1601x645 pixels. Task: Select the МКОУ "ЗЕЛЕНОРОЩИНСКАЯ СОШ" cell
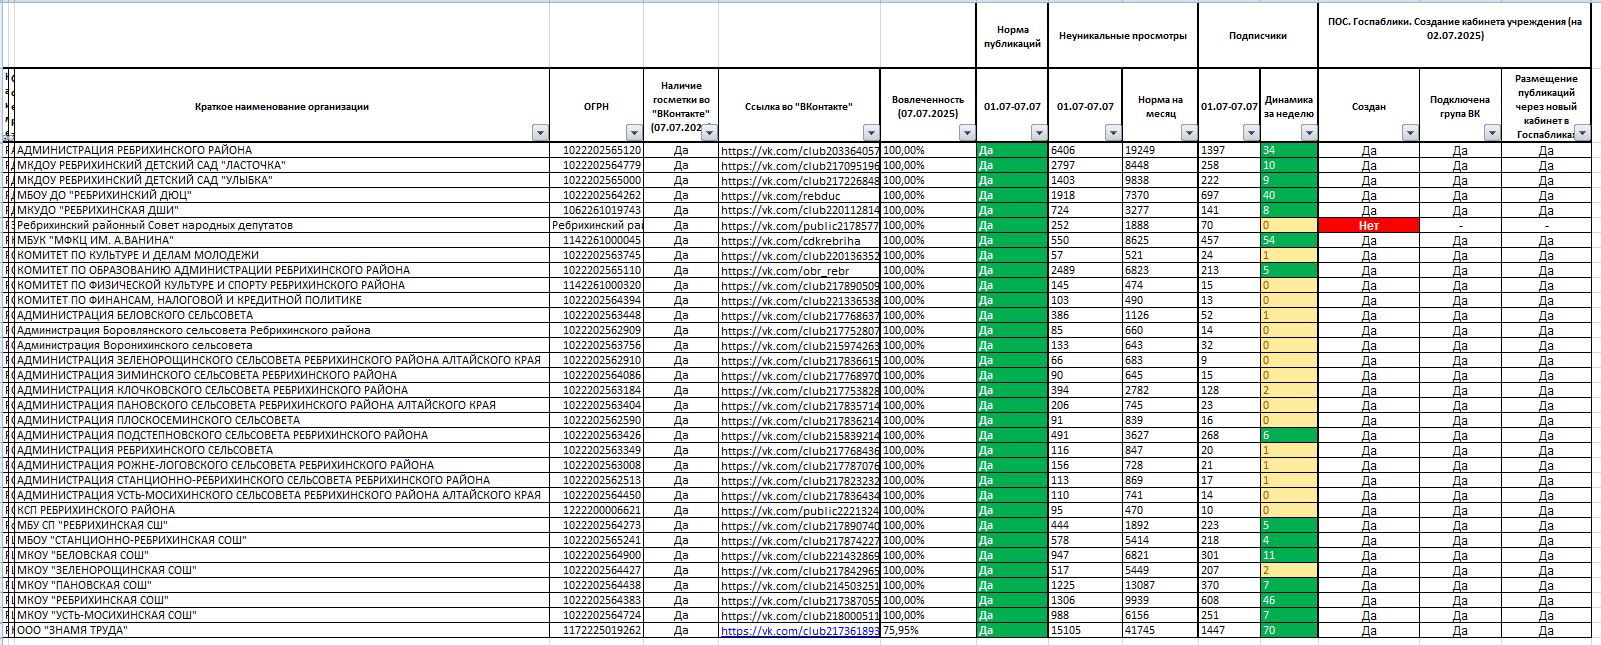tap(282, 571)
